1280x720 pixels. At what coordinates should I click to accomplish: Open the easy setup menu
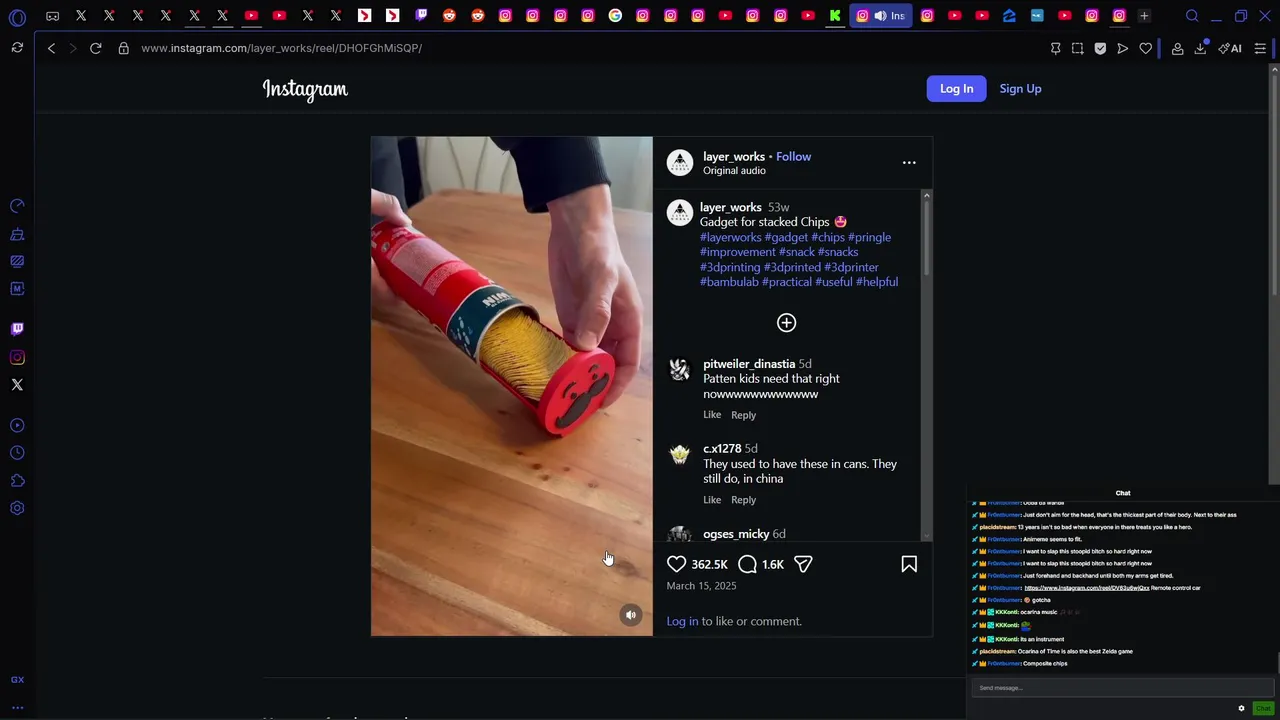[x=1260, y=48]
